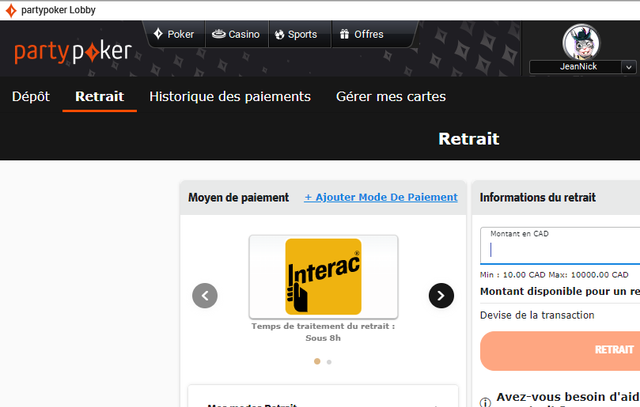Click the Devise de la transaction label
Image resolution: width=640 pixels, height=407 pixels.
(x=537, y=315)
